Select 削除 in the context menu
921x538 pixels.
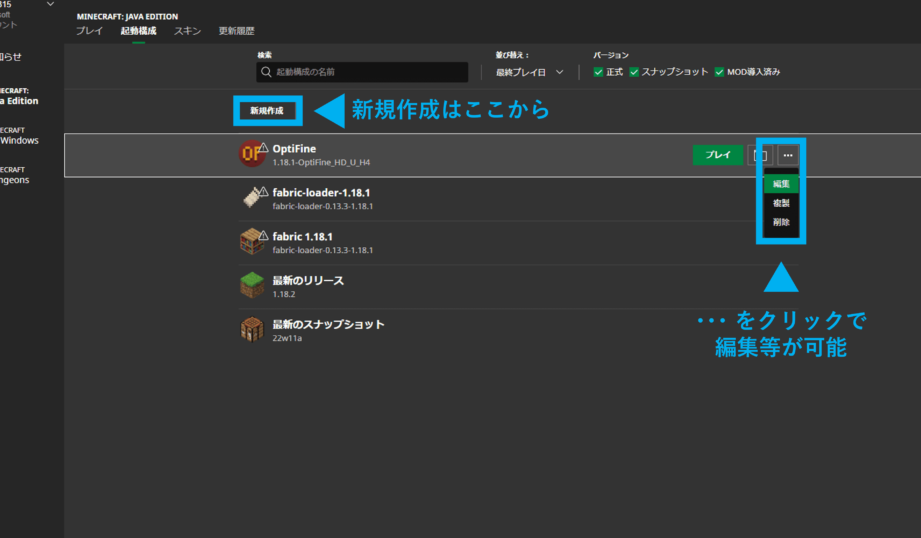781,222
